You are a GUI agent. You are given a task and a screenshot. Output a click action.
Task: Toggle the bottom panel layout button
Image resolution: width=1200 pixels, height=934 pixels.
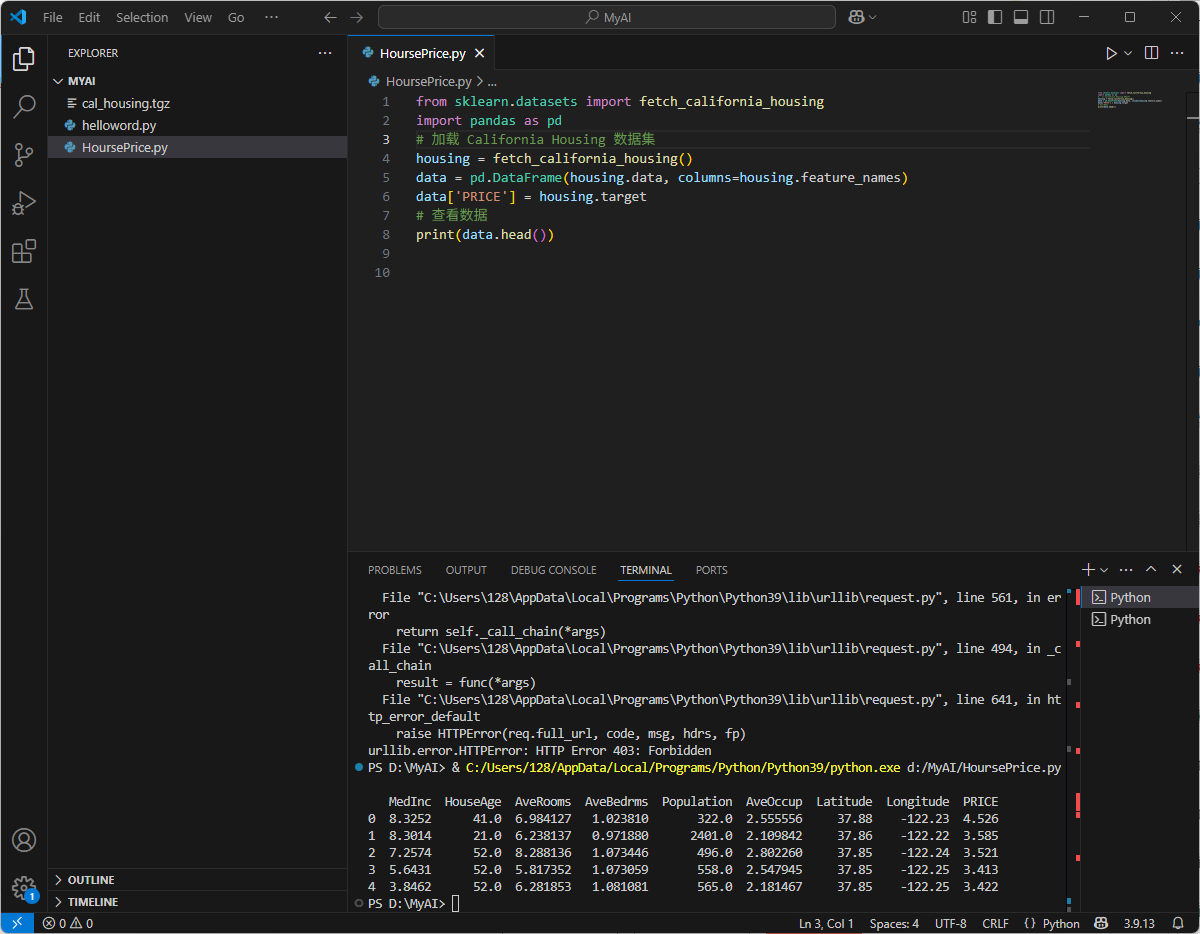pyautogui.click(x=1020, y=17)
